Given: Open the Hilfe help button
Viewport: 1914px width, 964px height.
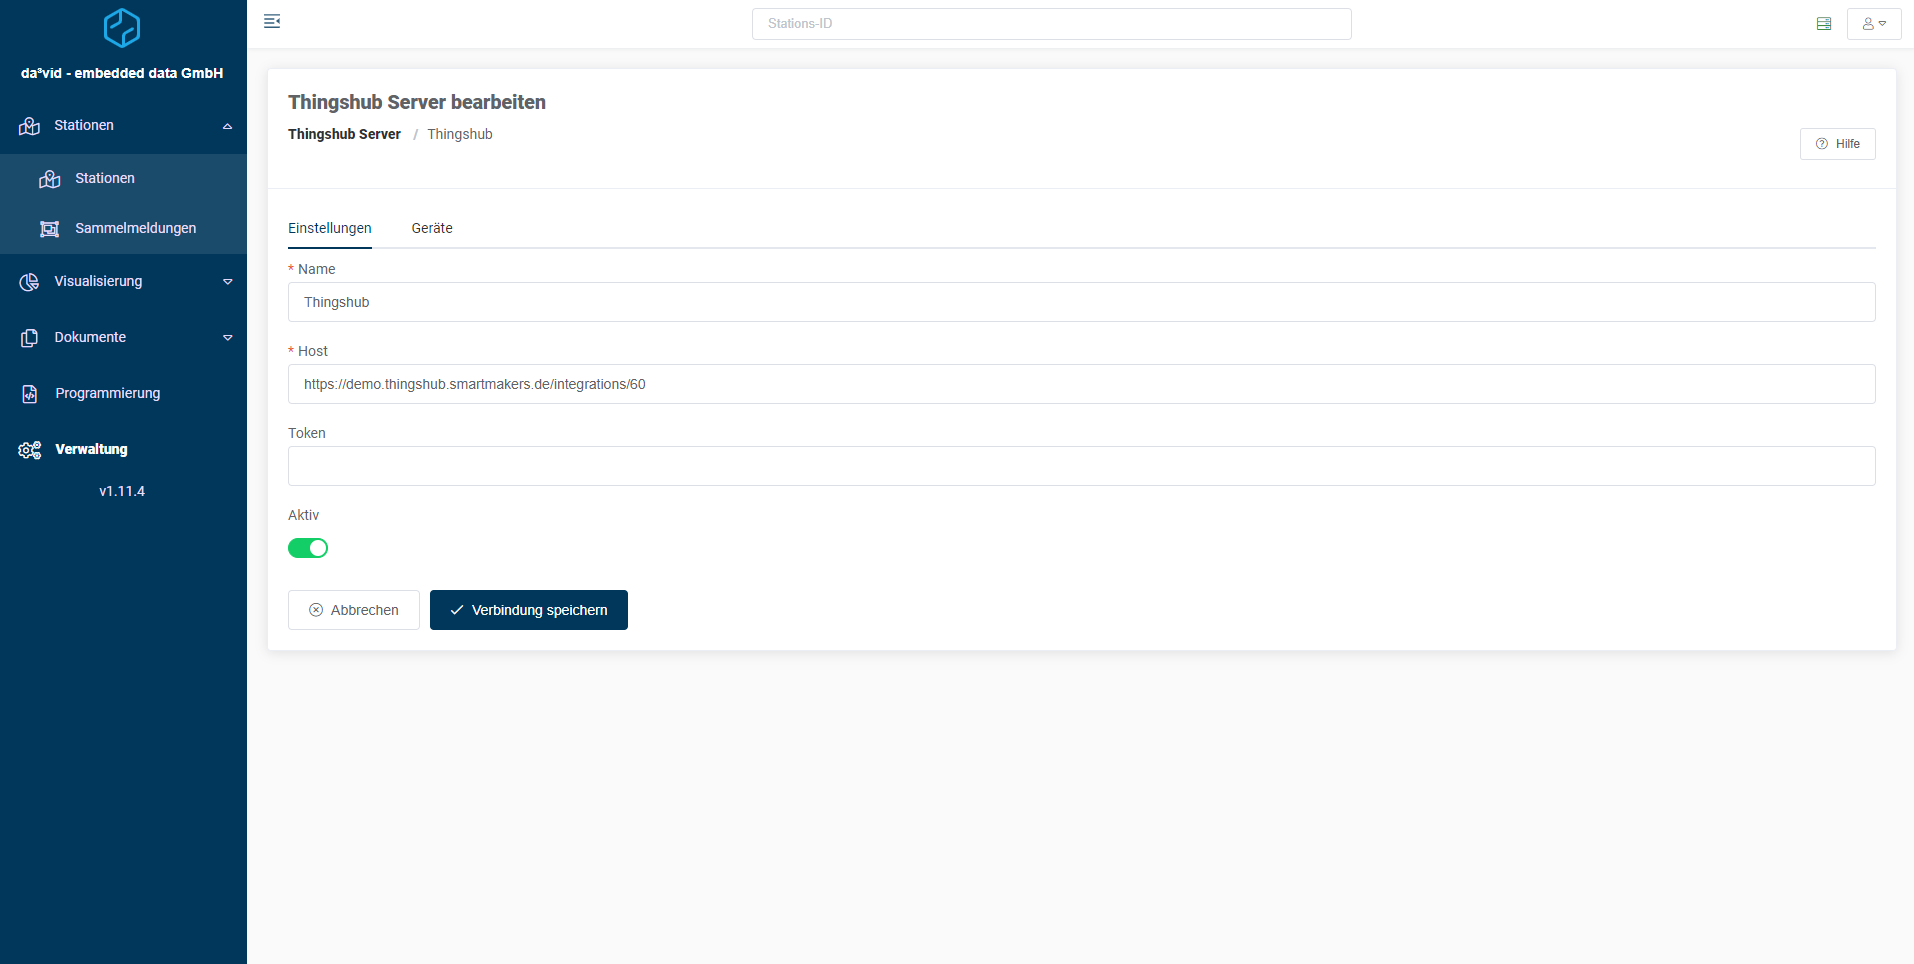Looking at the screenshot, I should point(1837,144).
